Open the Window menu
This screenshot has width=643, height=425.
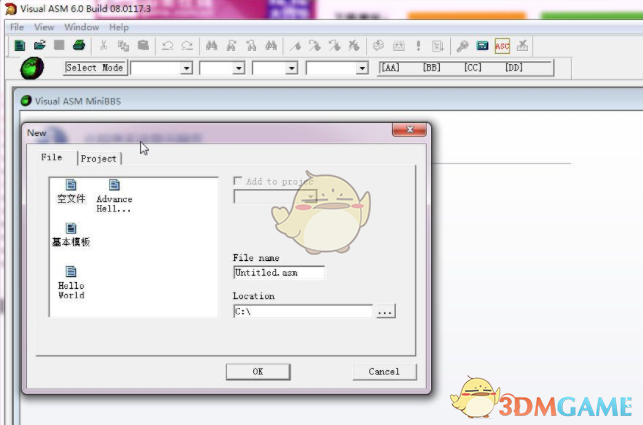(x=82, y=27)
